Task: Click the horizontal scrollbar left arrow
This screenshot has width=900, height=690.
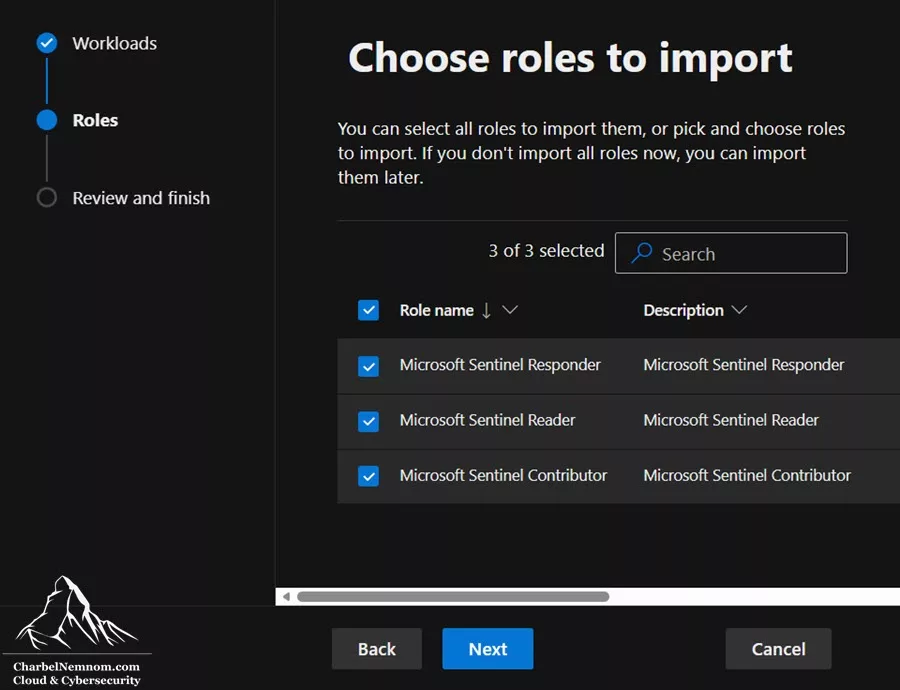Action: tap(286, 596)
